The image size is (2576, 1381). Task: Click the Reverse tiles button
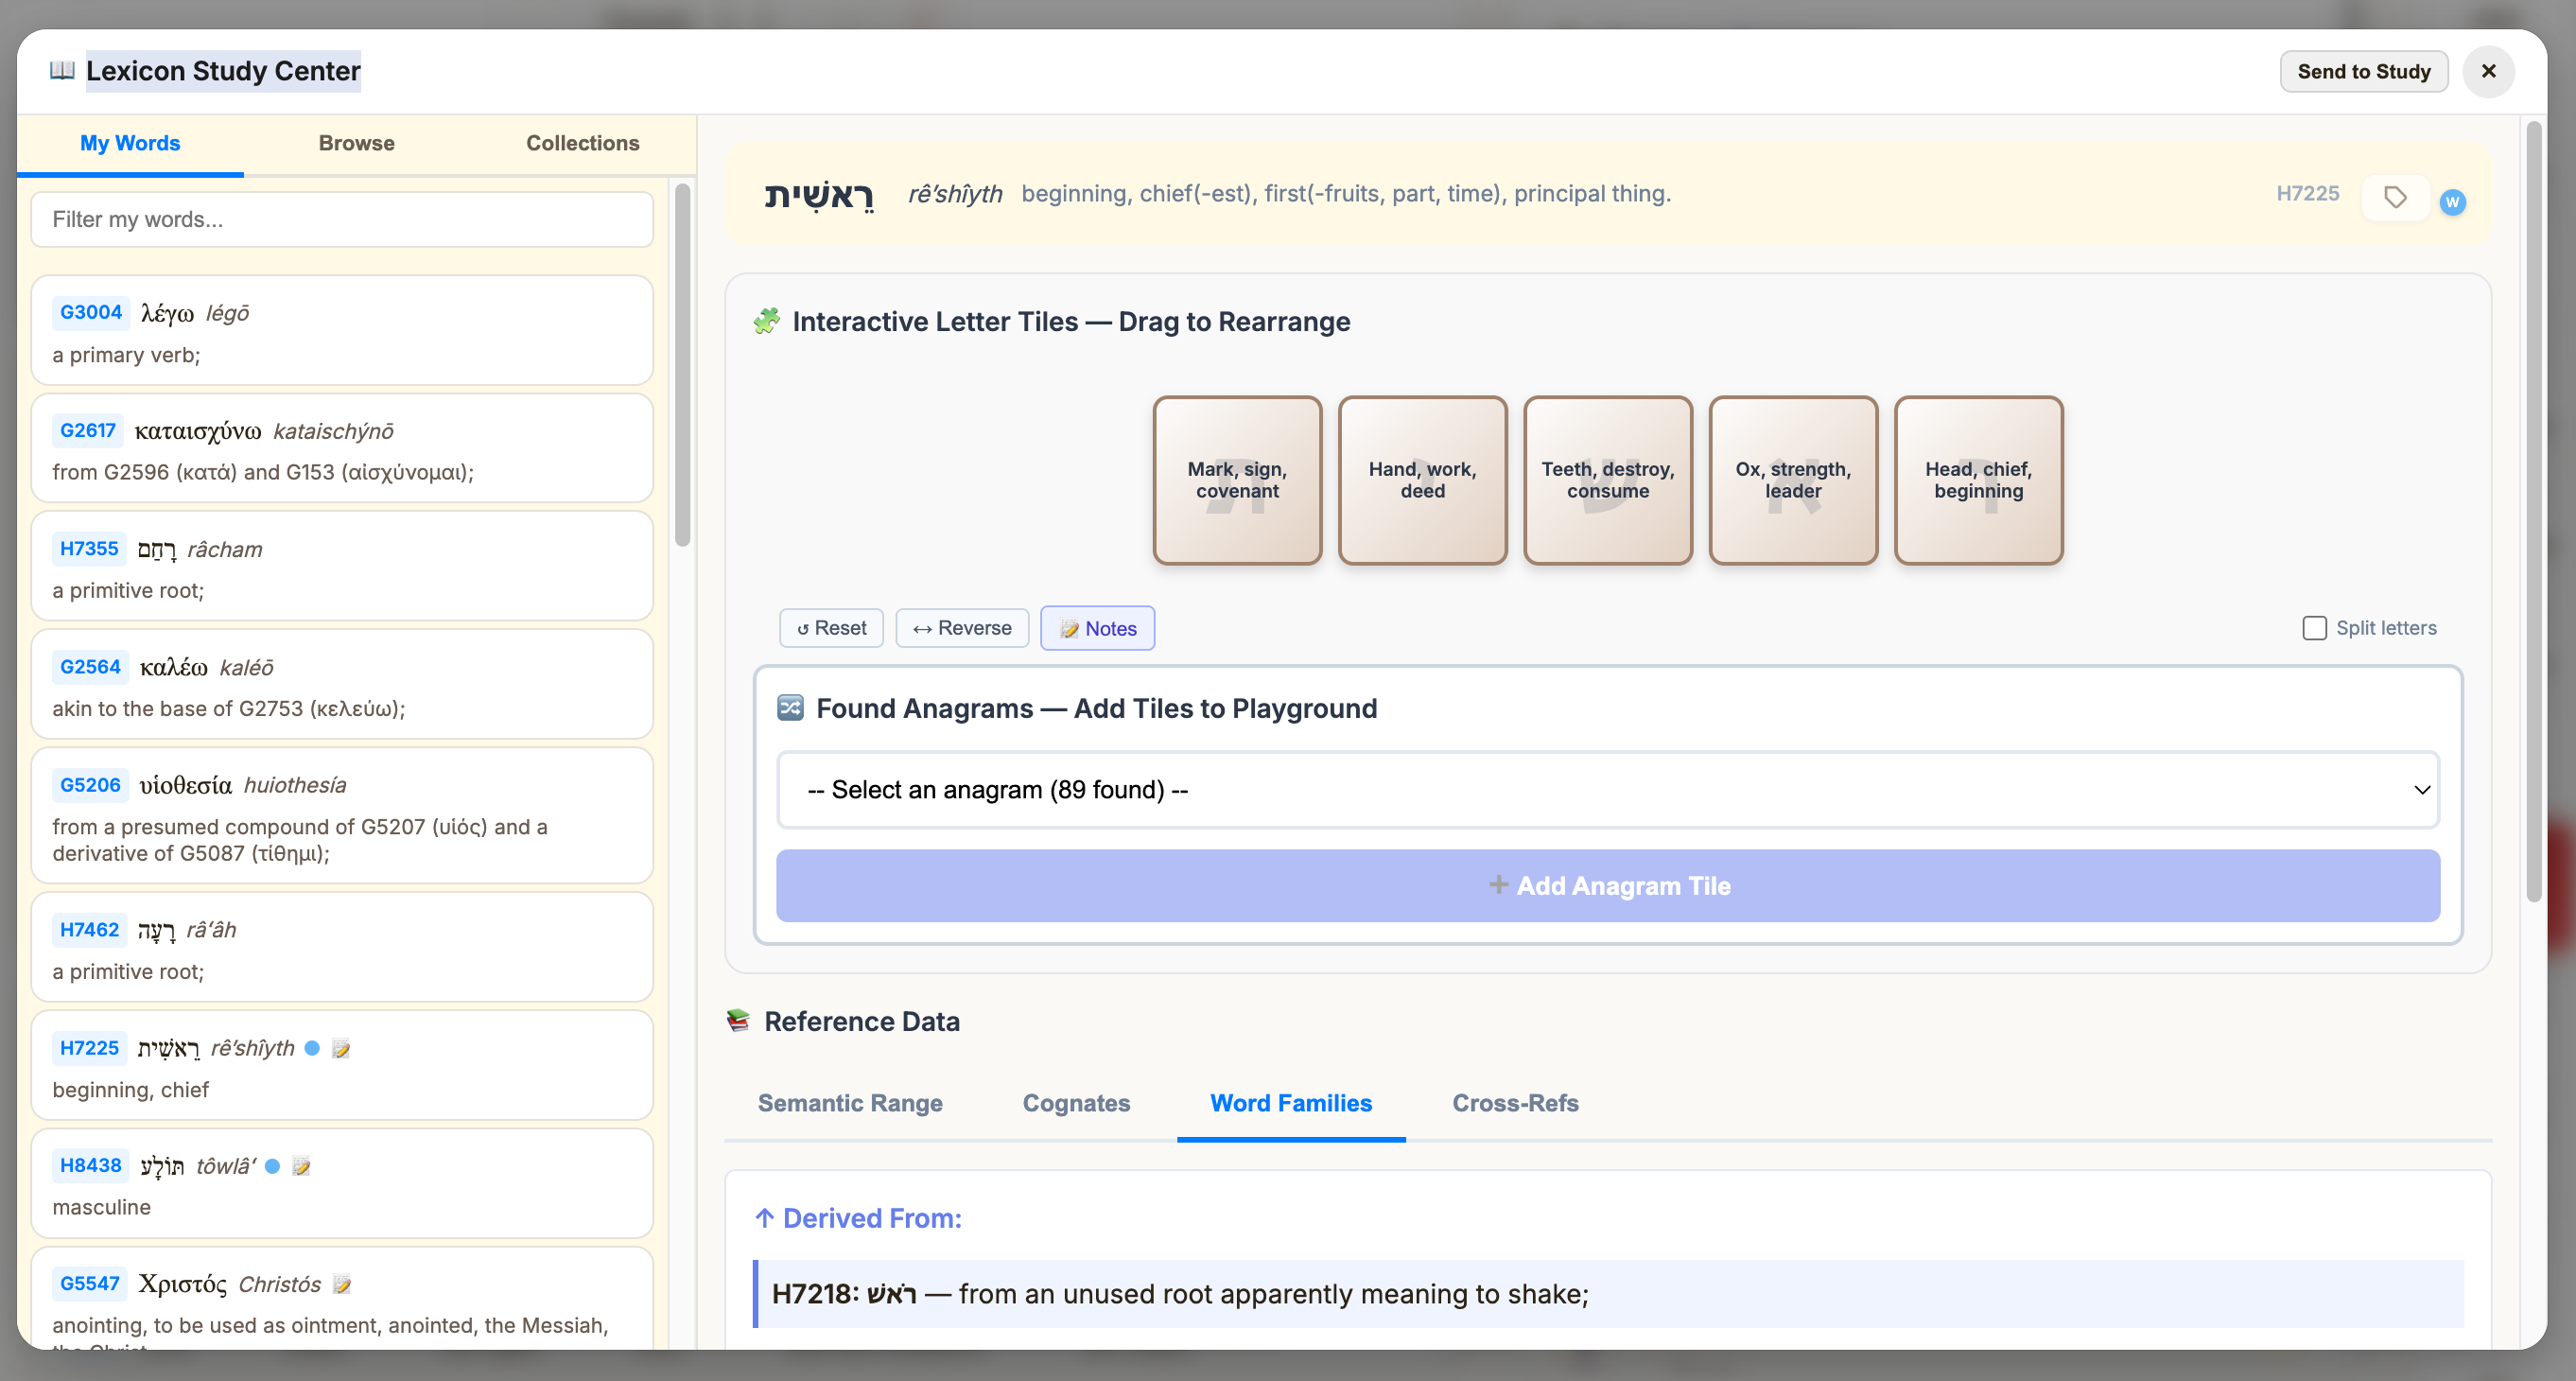click(961, 628)
